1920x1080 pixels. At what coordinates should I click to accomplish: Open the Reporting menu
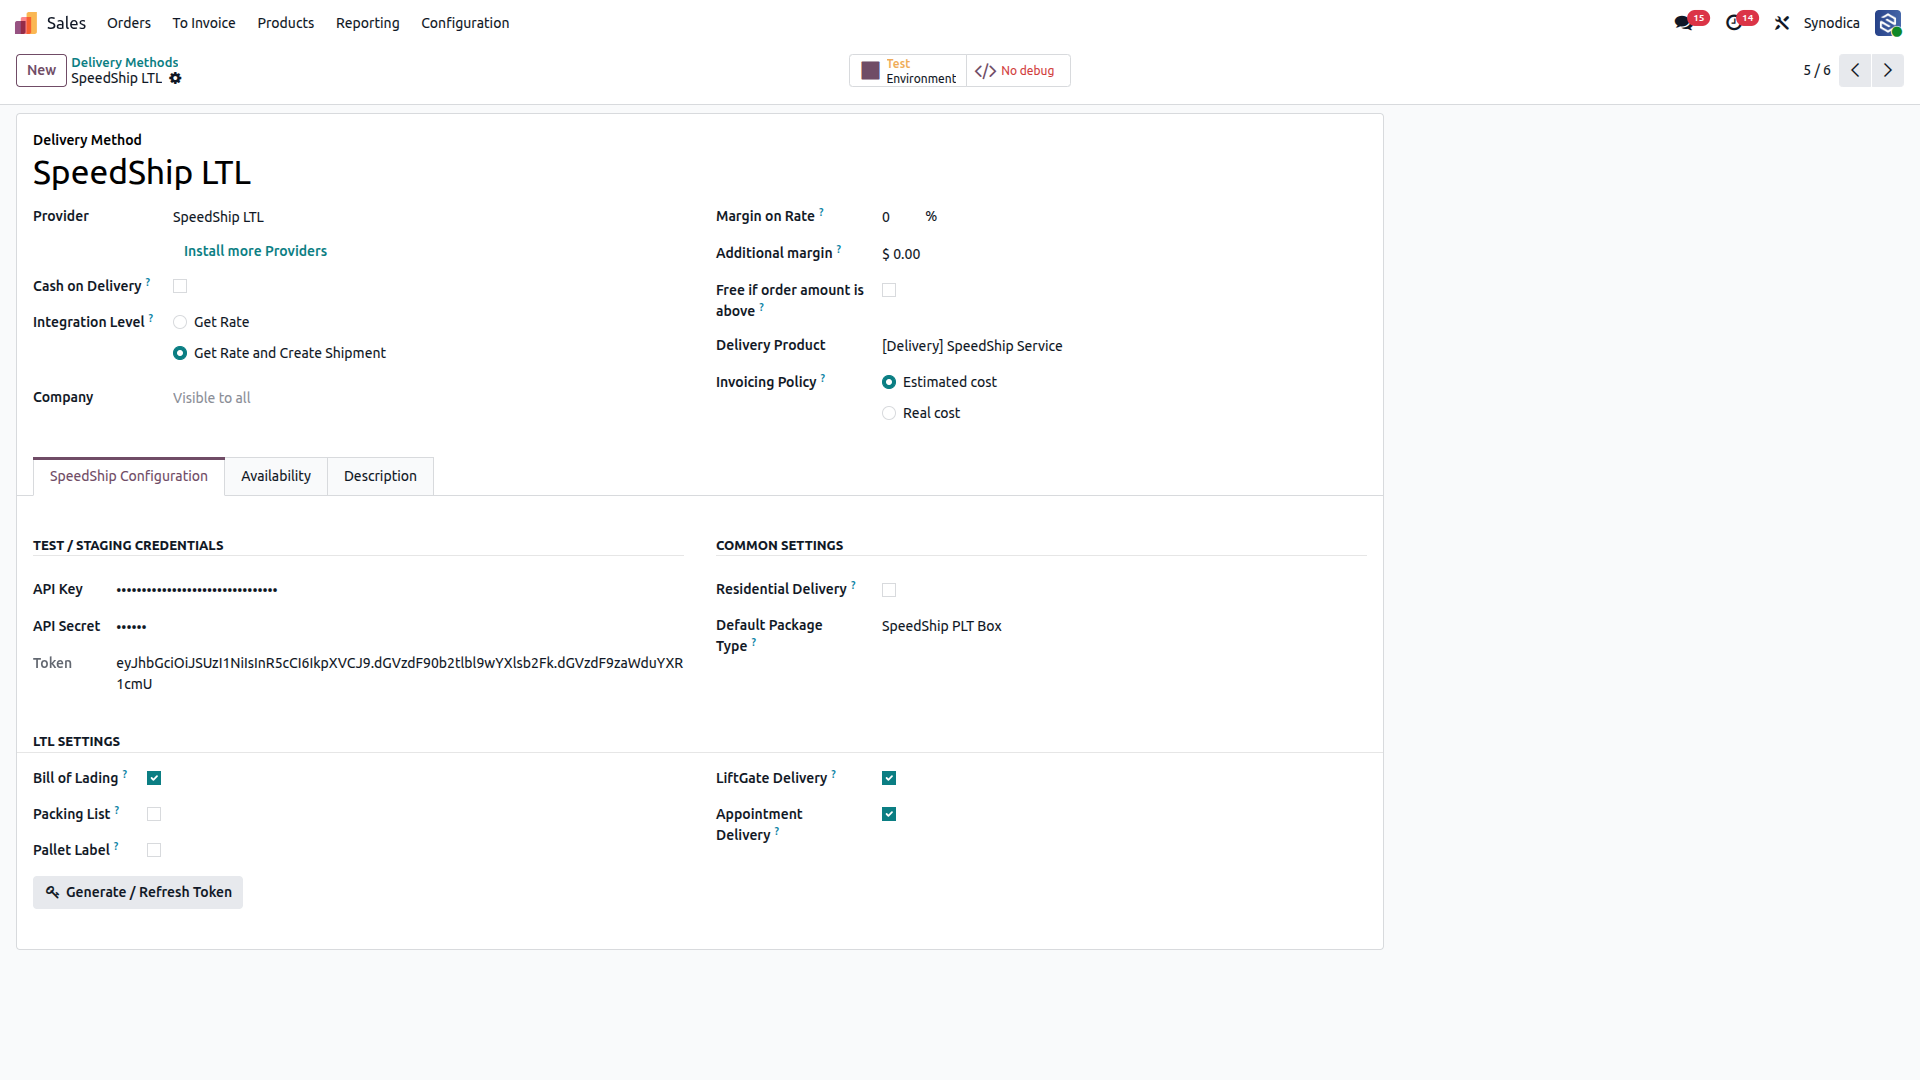(x=368, y=23)
